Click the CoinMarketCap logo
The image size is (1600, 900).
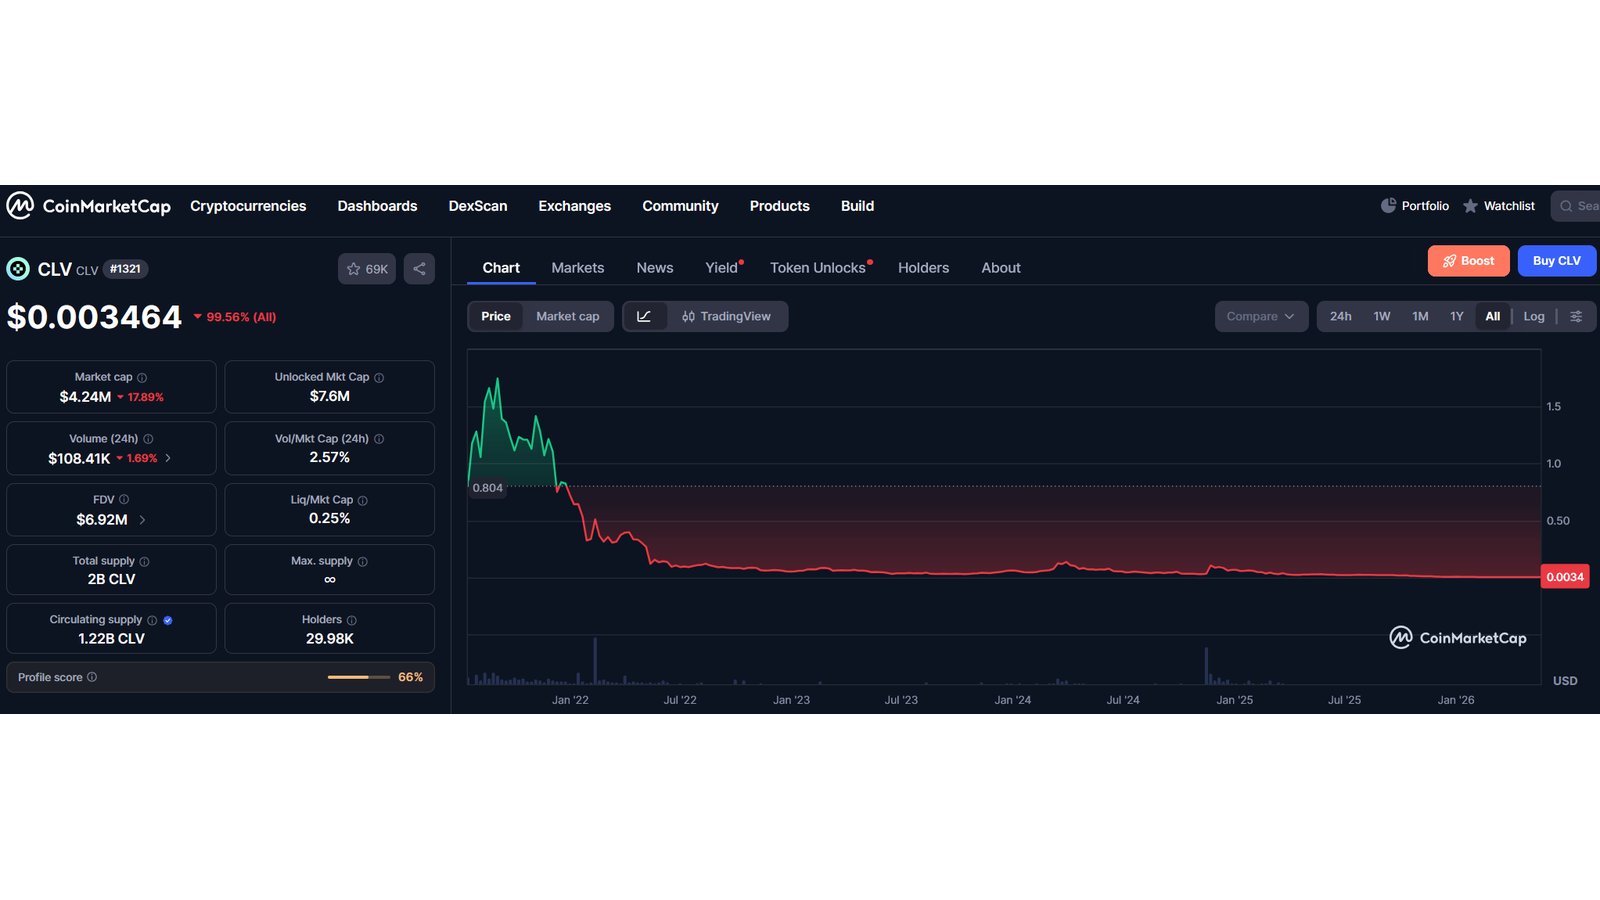coord(88,206)
